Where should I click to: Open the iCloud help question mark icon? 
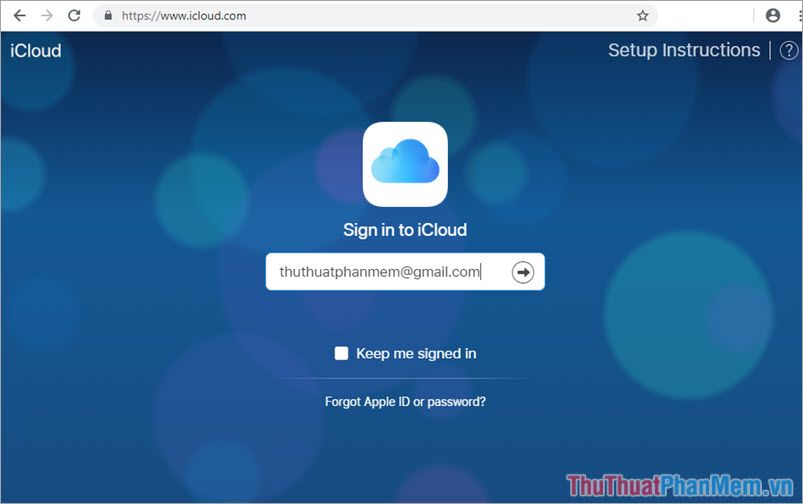pyautogui.click(x=788, y=51)
